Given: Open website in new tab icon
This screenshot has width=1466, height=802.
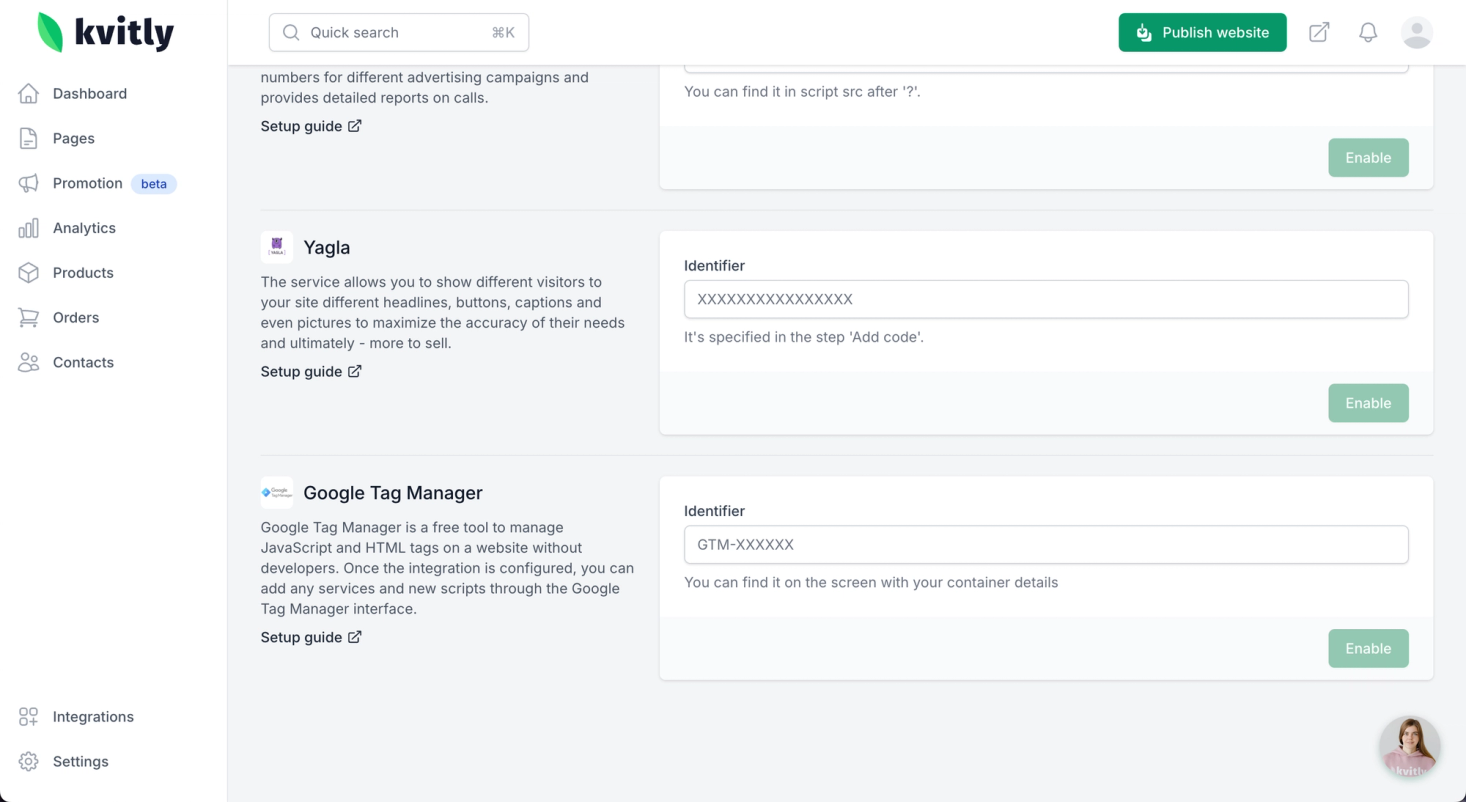Looking at the screenshot, I should pyautogui.click(x=1319, y=32).
